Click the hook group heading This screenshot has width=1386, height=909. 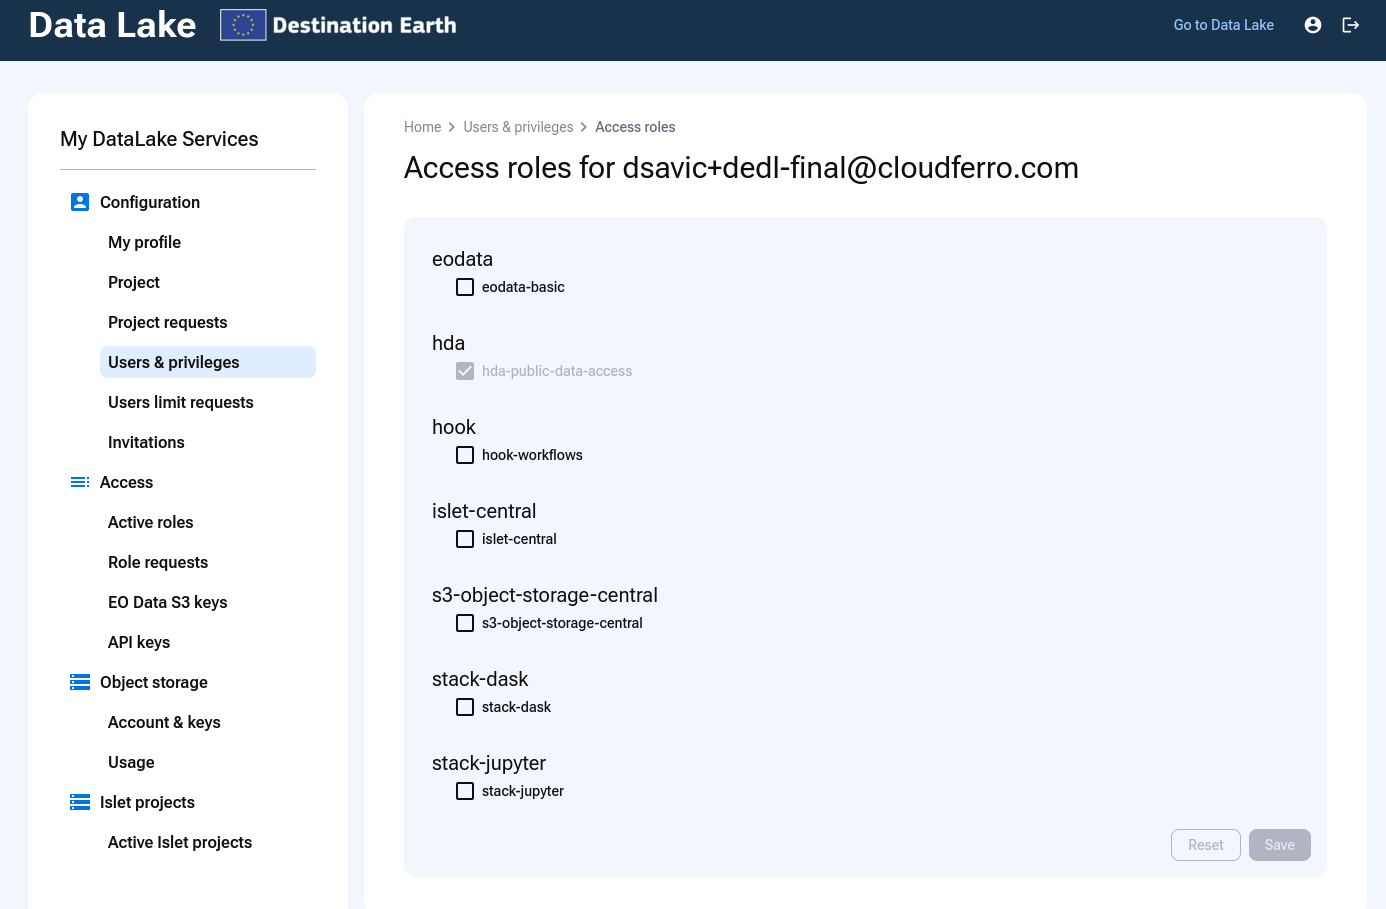coord(453,427)
